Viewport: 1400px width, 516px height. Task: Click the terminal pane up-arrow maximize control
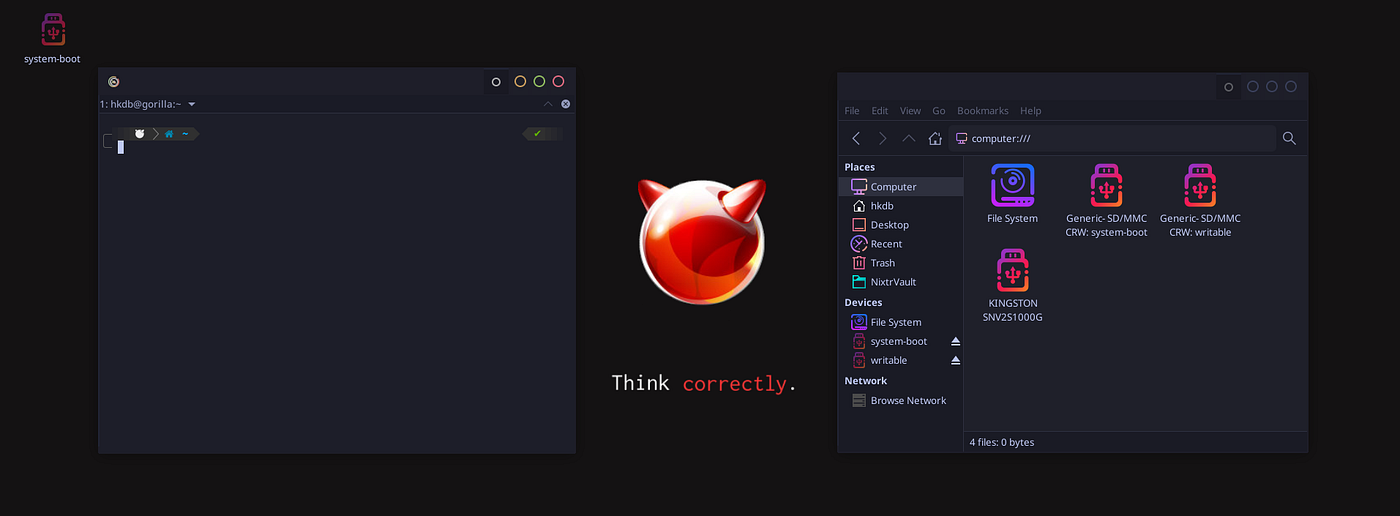coord(548,104)
